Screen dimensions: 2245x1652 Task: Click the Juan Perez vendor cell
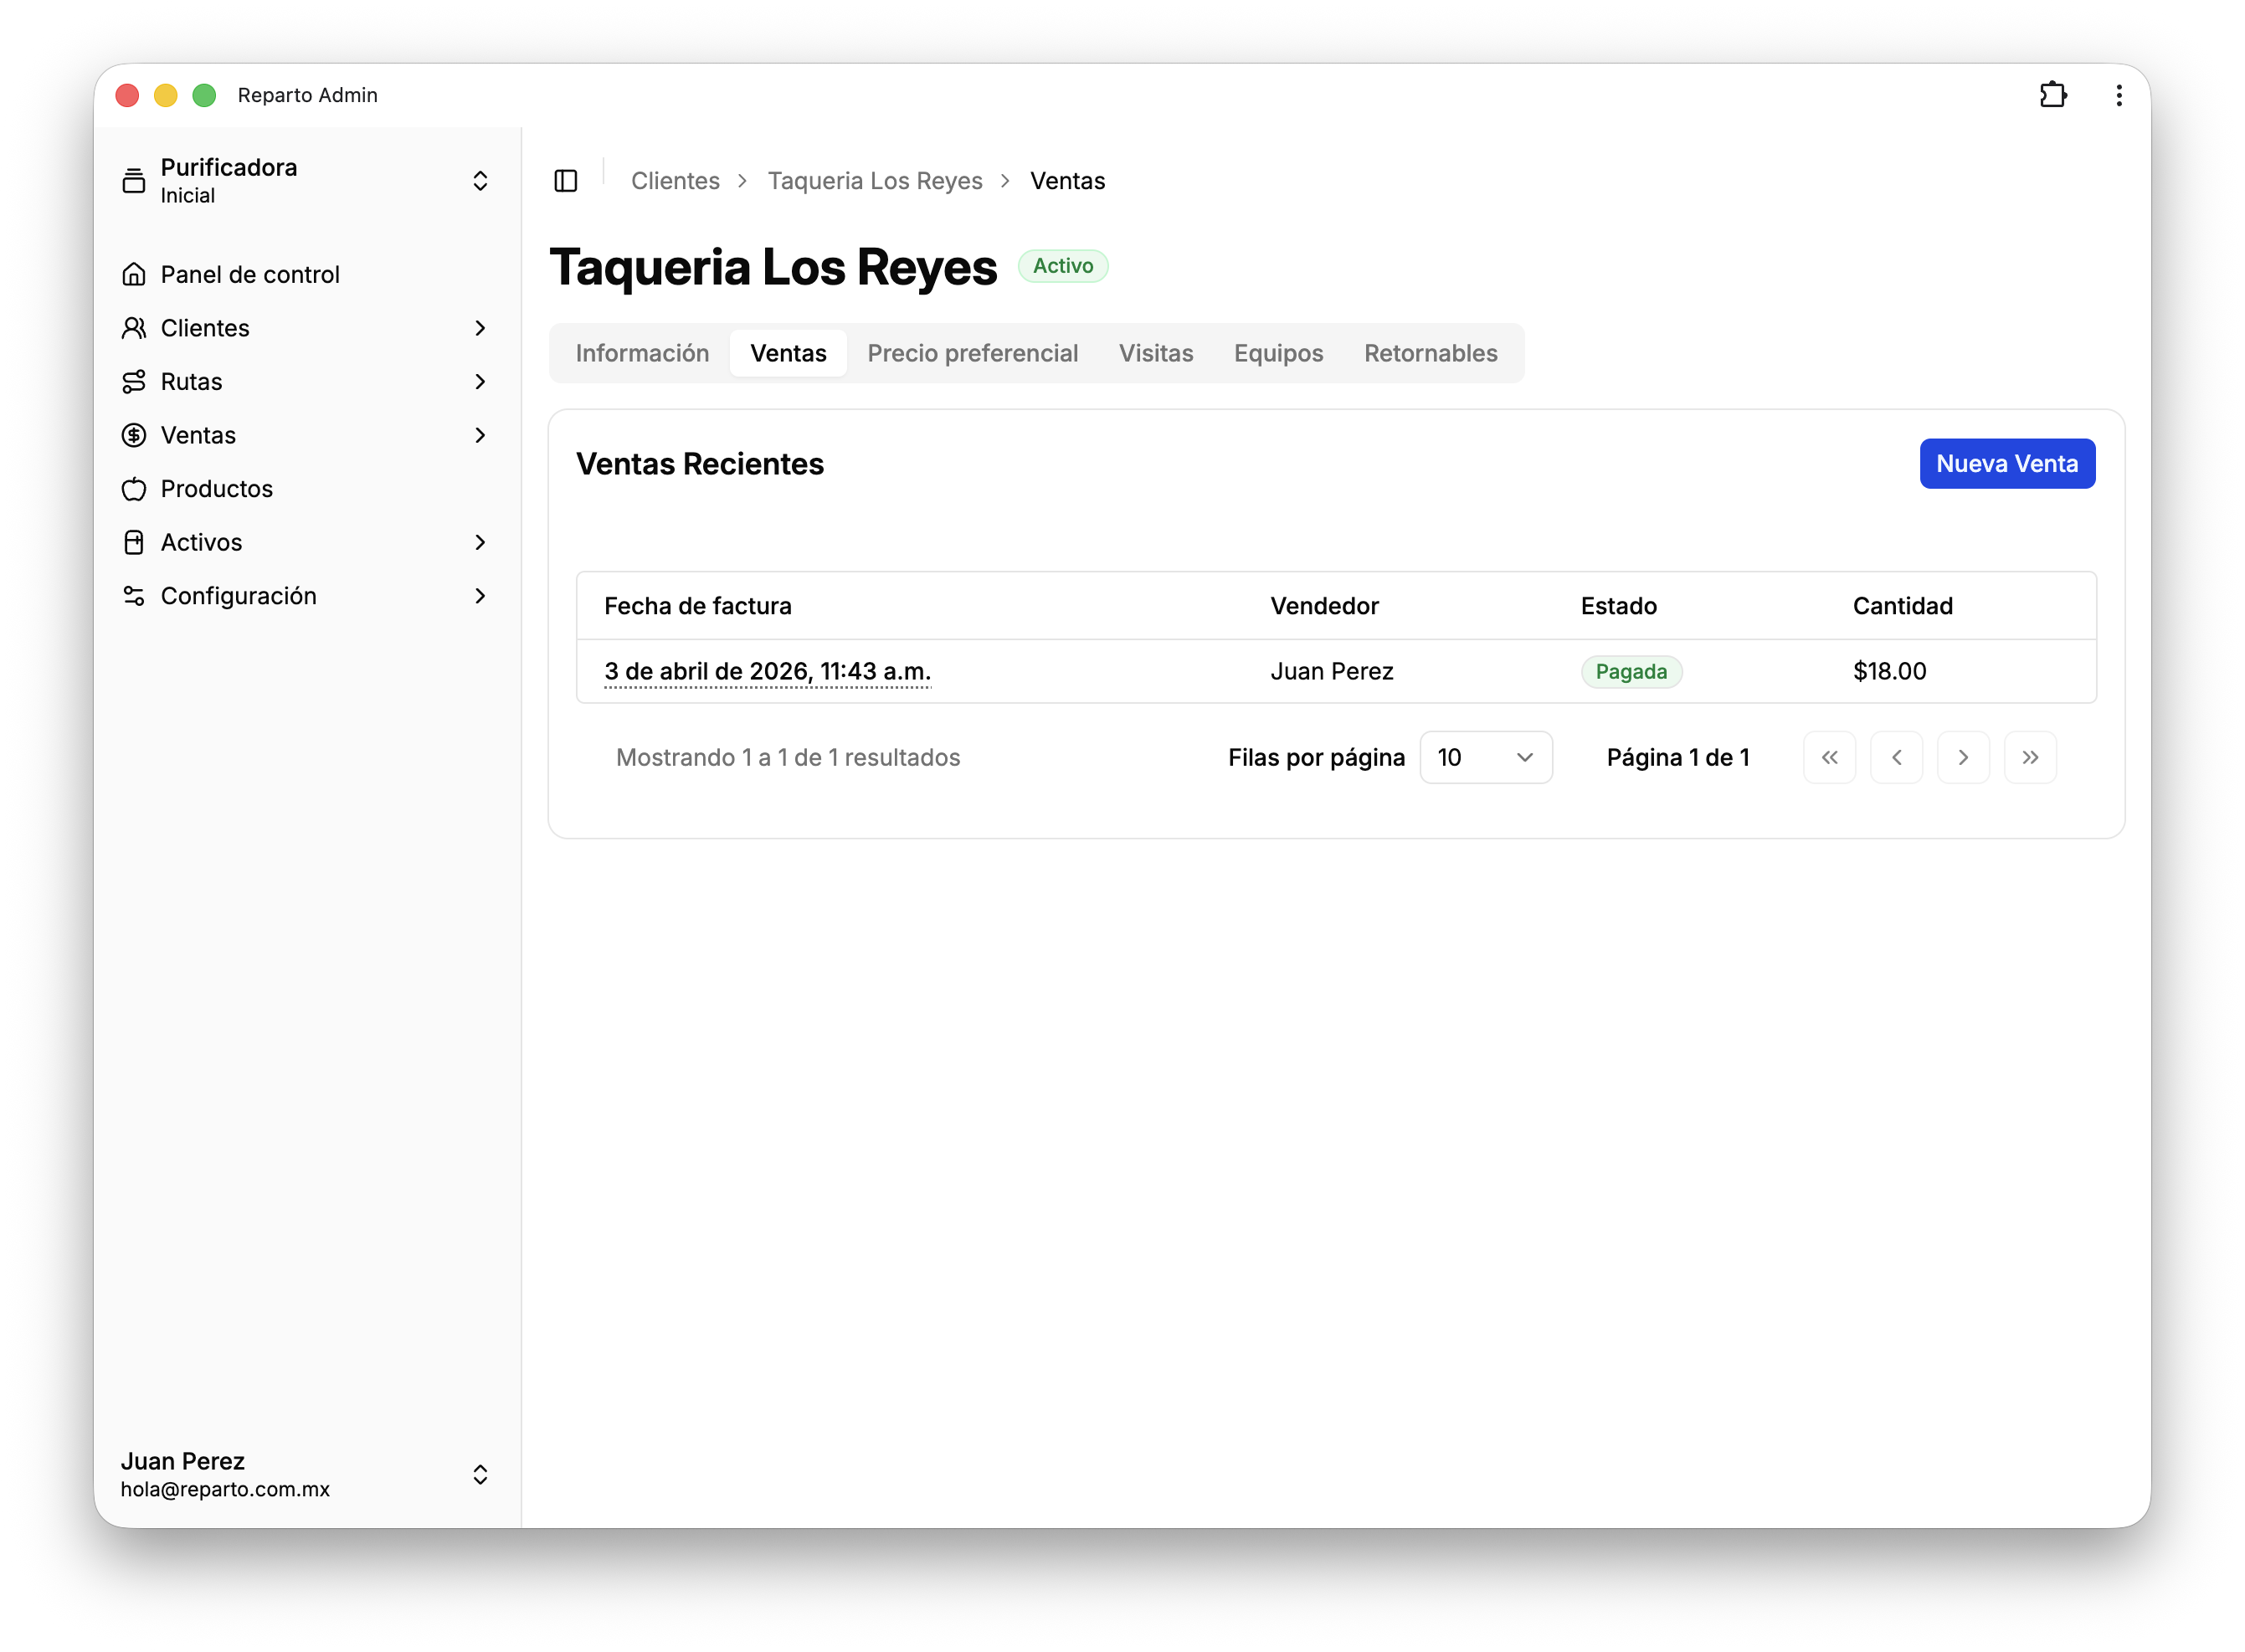coord(1332,671)
